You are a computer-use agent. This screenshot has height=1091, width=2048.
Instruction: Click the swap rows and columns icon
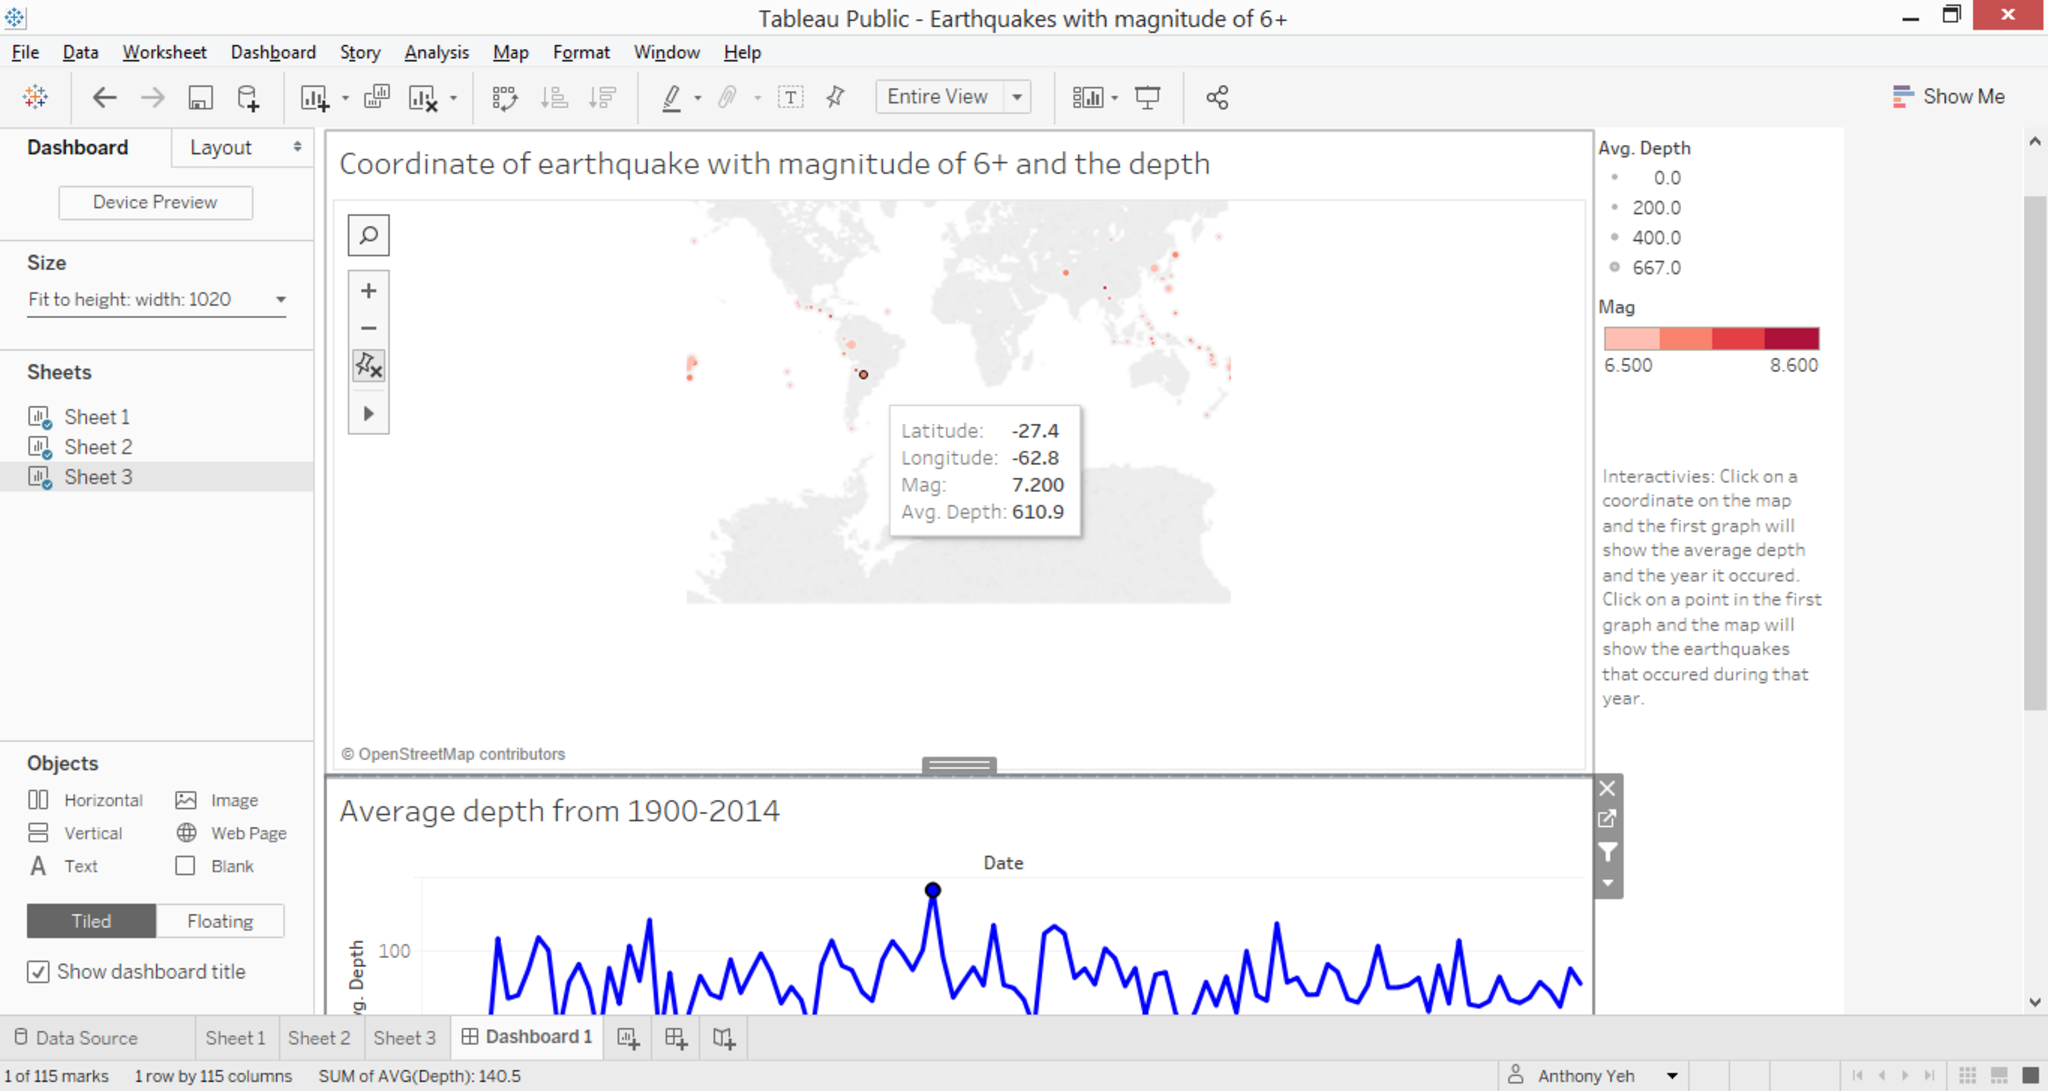click(x=504, y=97)
